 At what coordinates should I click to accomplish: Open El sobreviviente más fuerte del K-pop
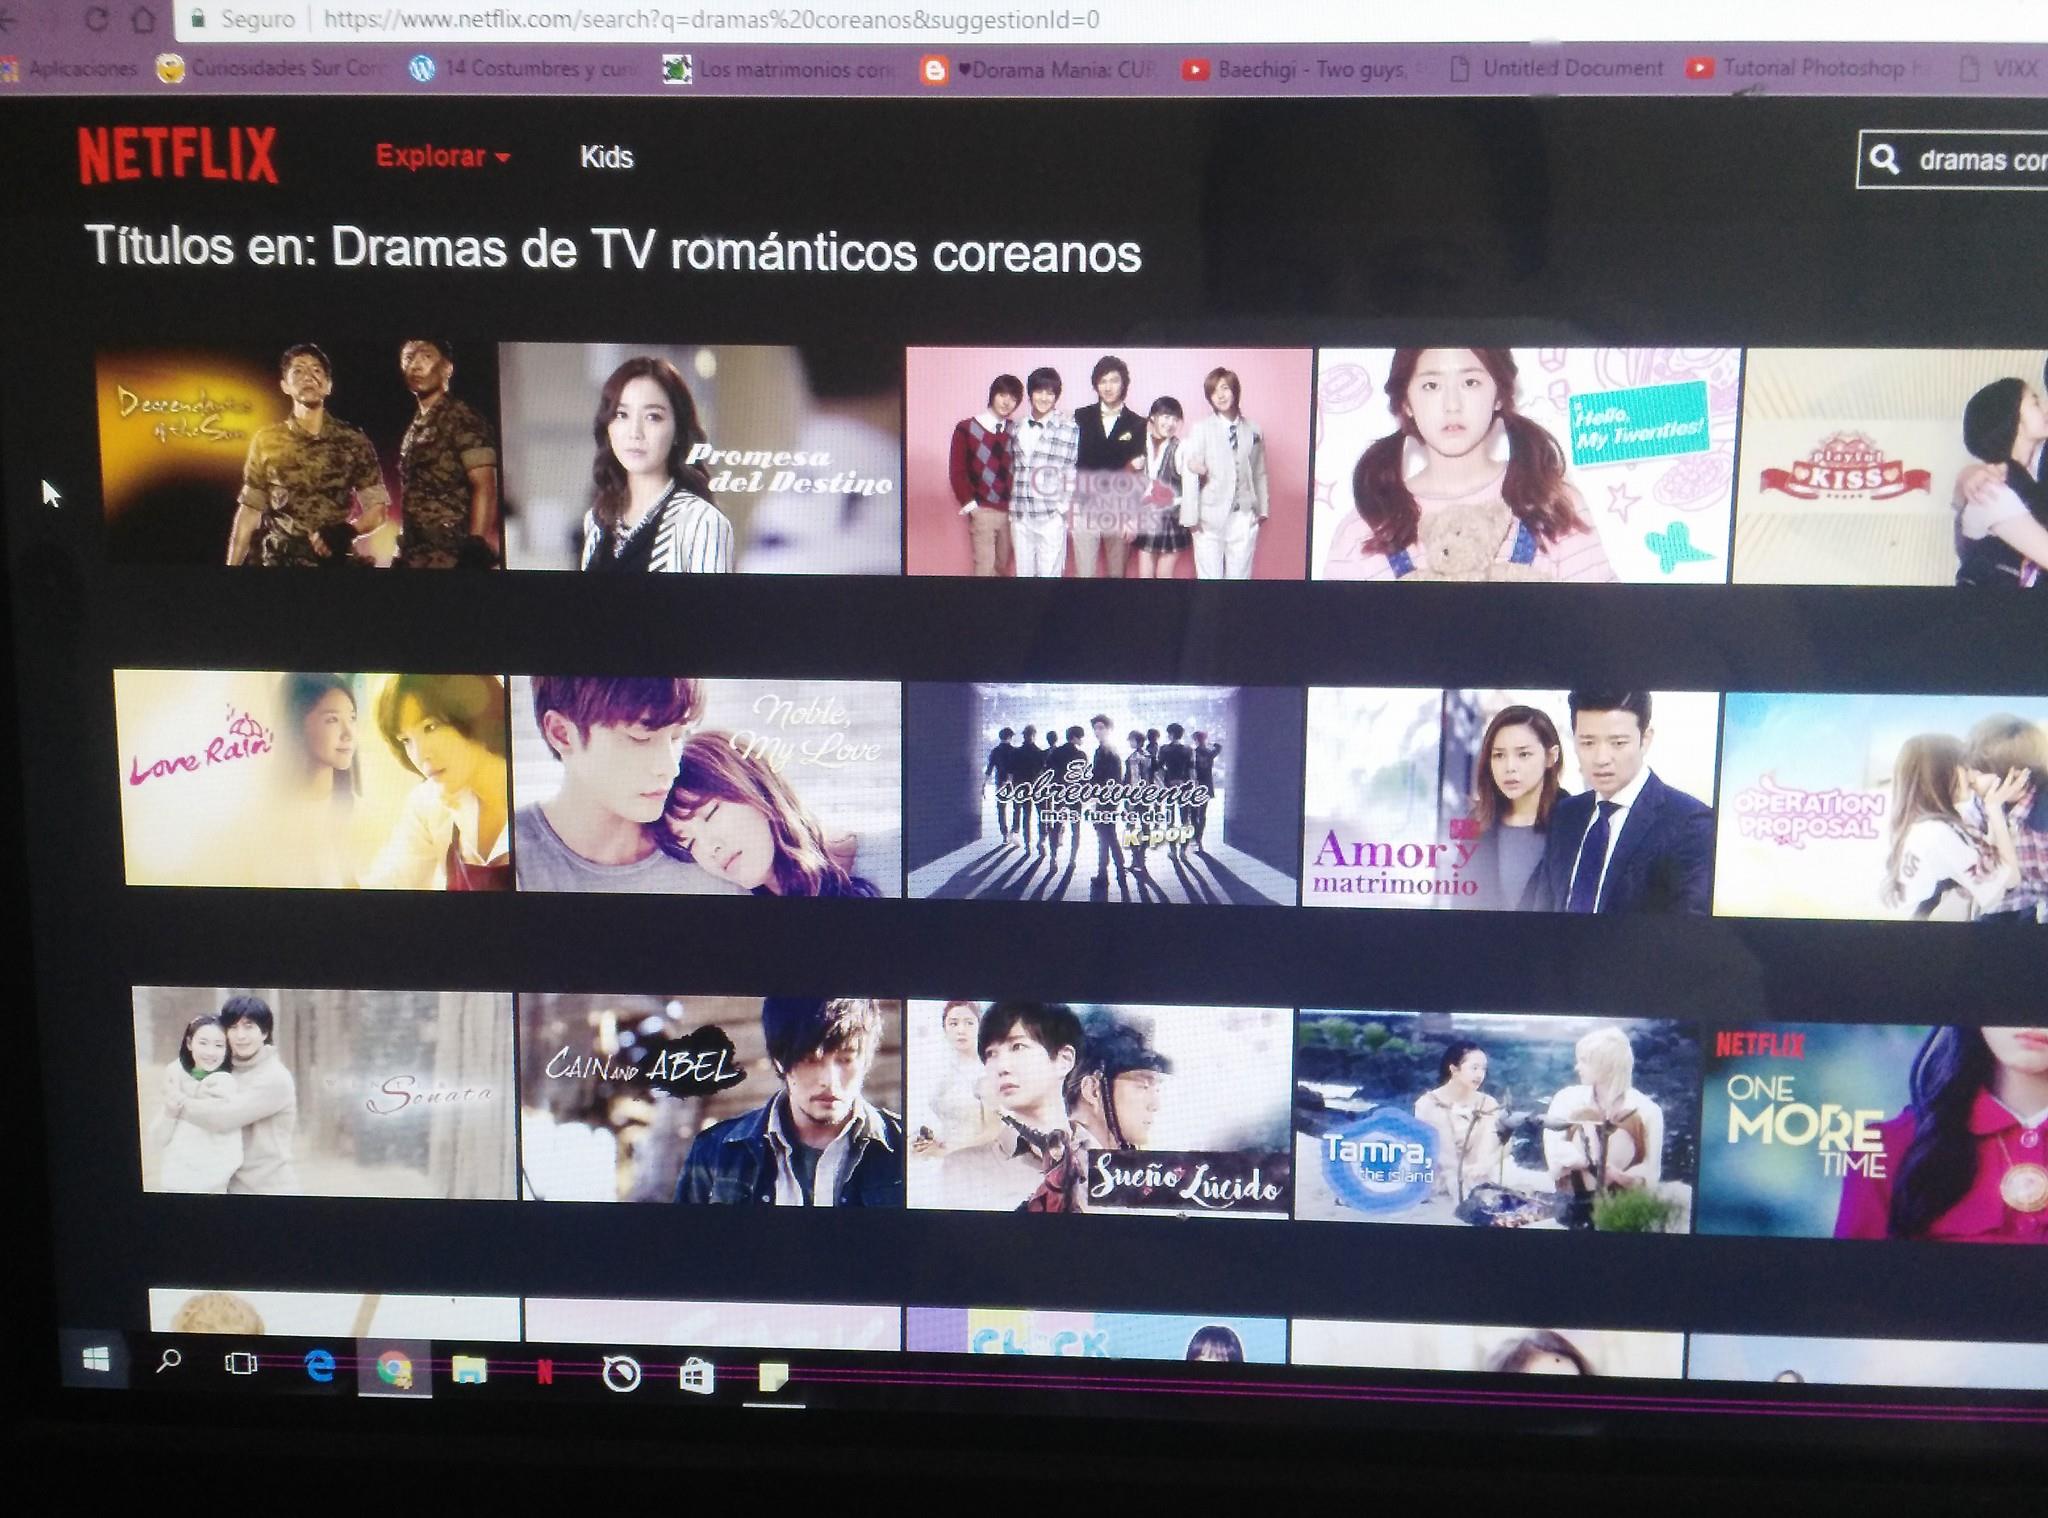1104,794
